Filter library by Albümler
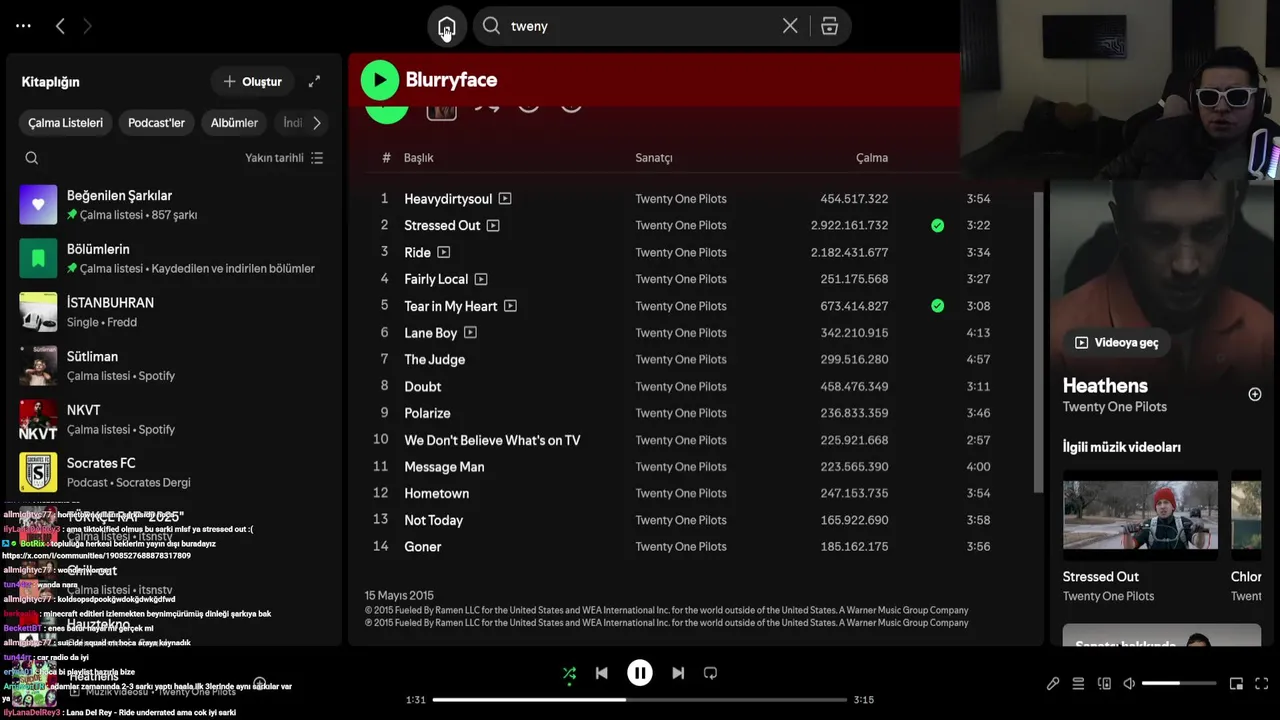 point(234,123)
